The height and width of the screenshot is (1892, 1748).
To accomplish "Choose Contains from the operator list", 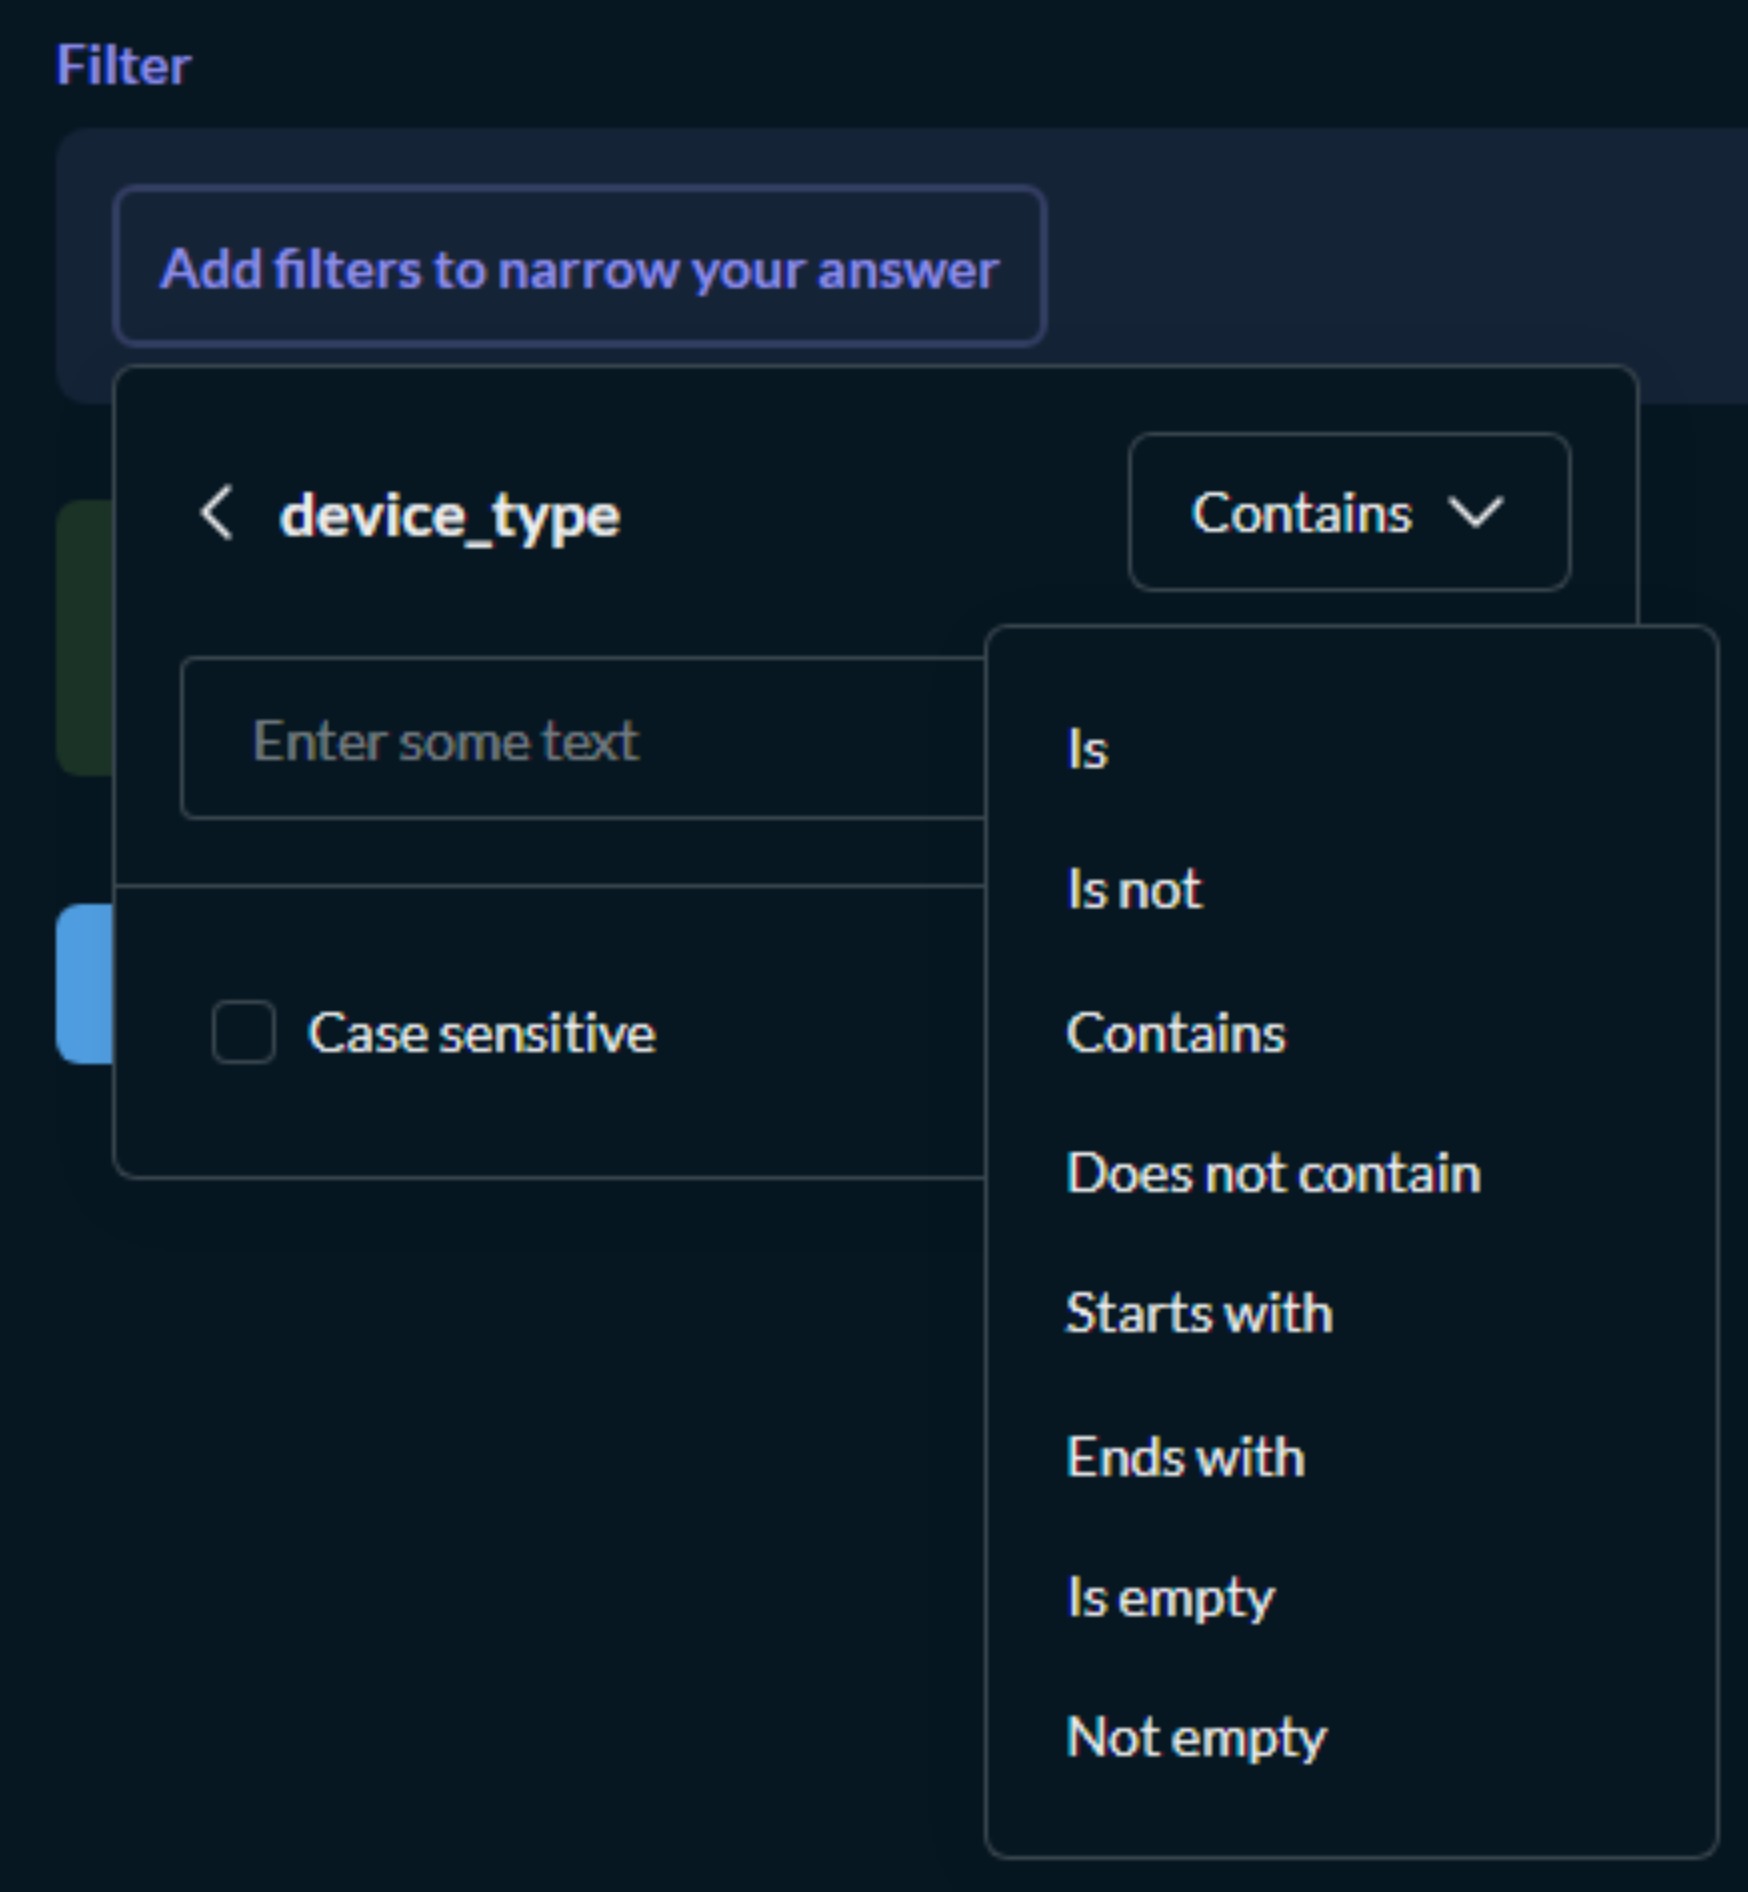I will (x=1175, y=1033).
